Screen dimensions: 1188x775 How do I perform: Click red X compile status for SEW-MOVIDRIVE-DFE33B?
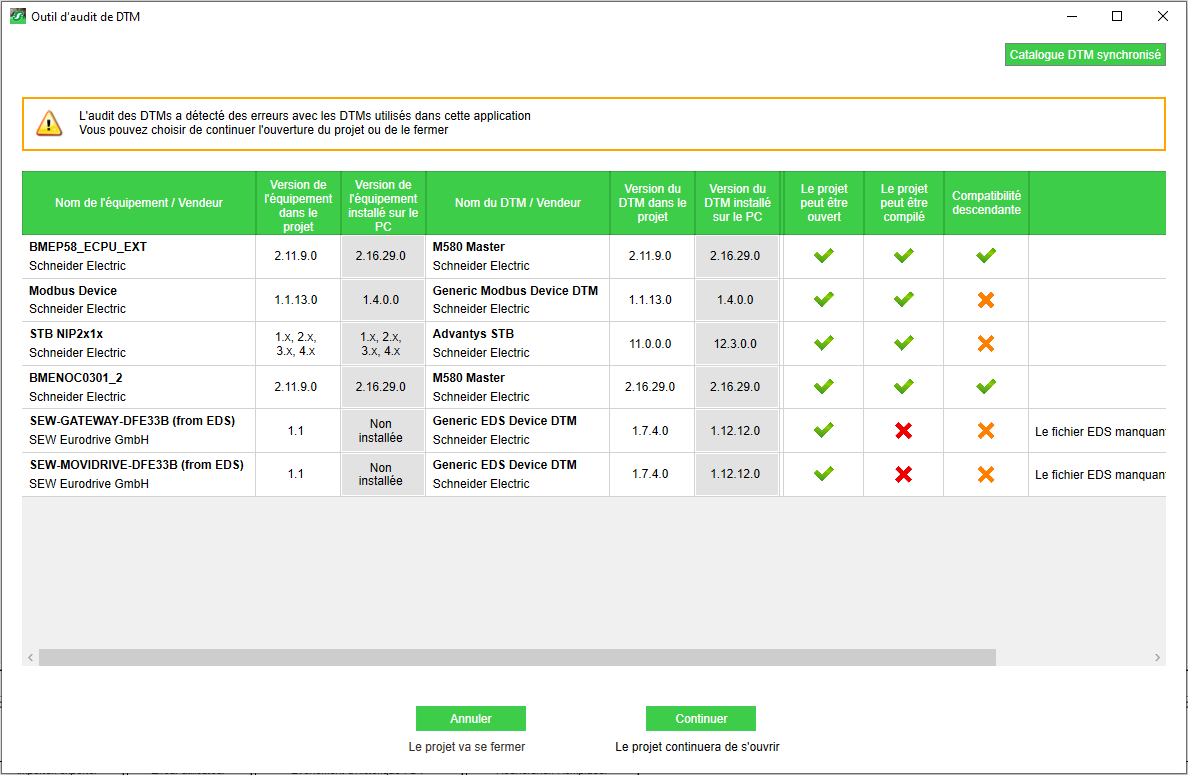(903, 474)
